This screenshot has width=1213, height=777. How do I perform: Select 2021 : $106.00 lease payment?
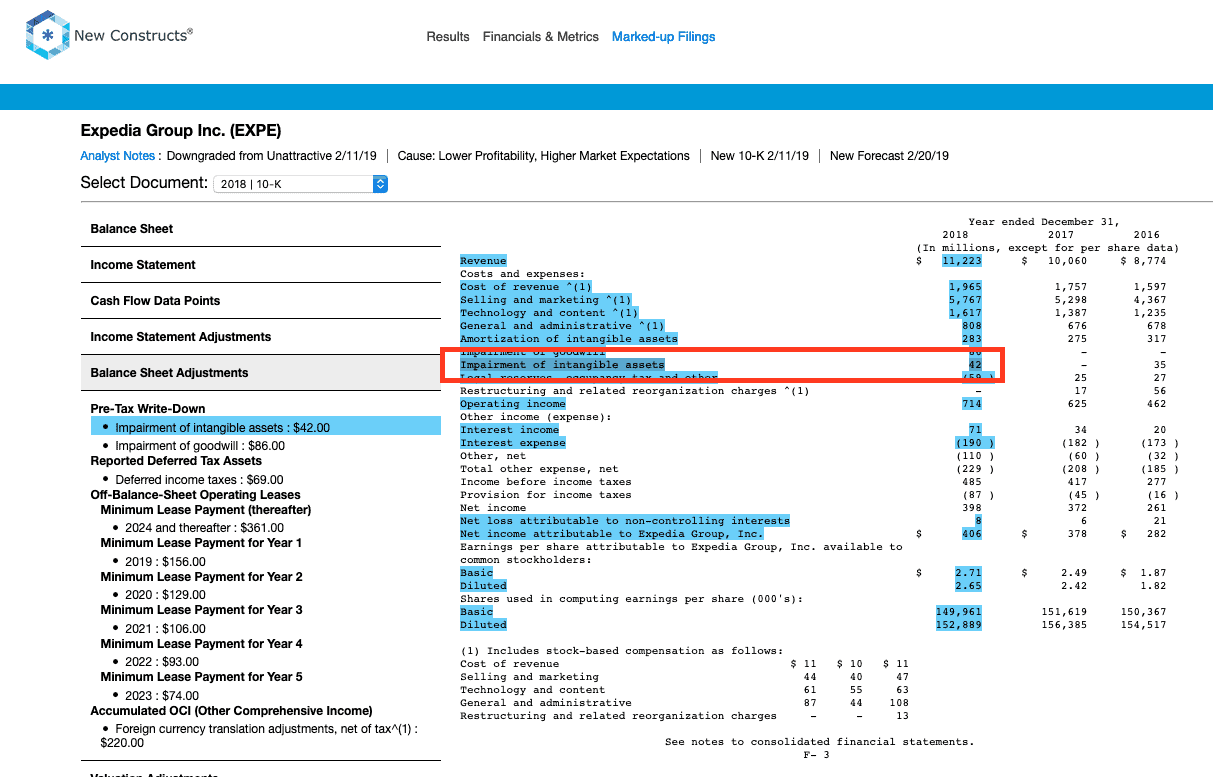pyautogui.click(x=165, y=629)
